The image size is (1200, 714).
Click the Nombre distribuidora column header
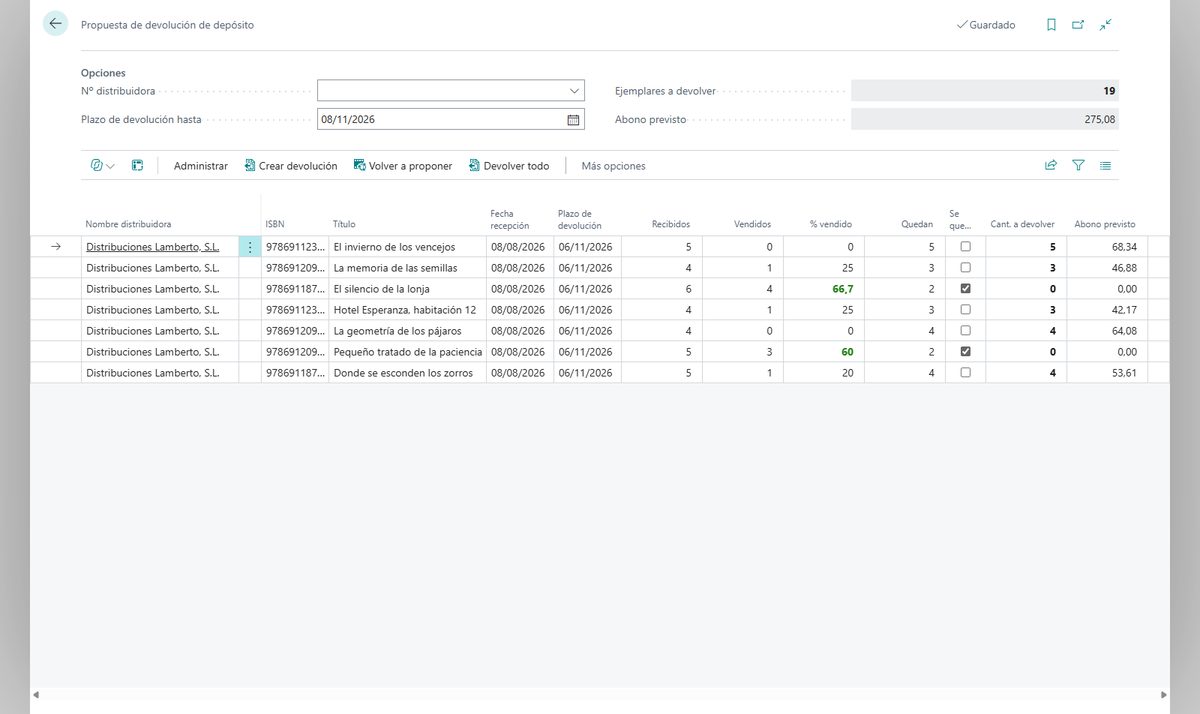128,224
